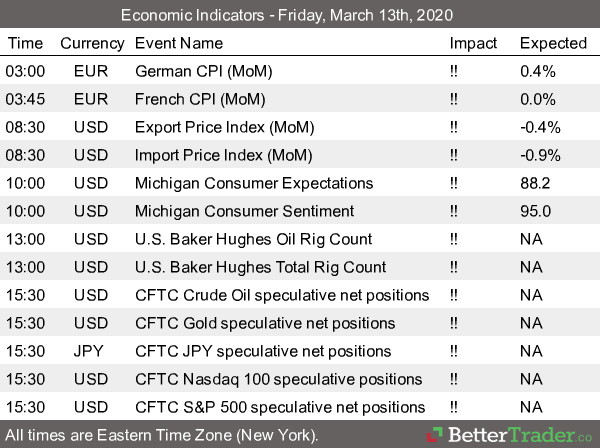Click the French CPI impact exclamation icon

pyautogui.click(x=455, y=99)
